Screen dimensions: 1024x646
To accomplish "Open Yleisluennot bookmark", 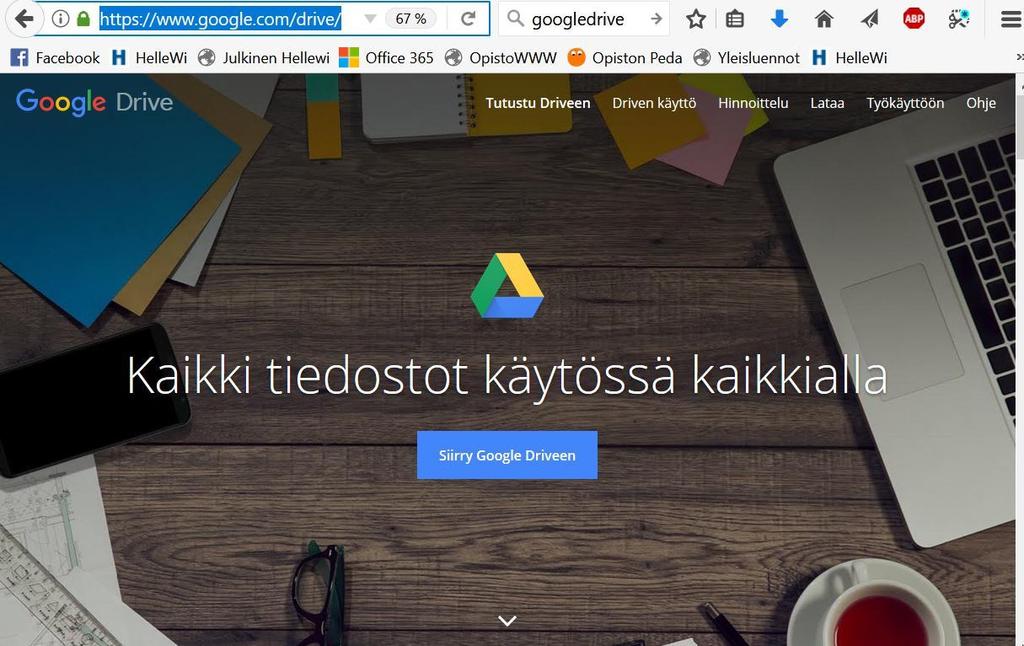I will coord(746,58).
